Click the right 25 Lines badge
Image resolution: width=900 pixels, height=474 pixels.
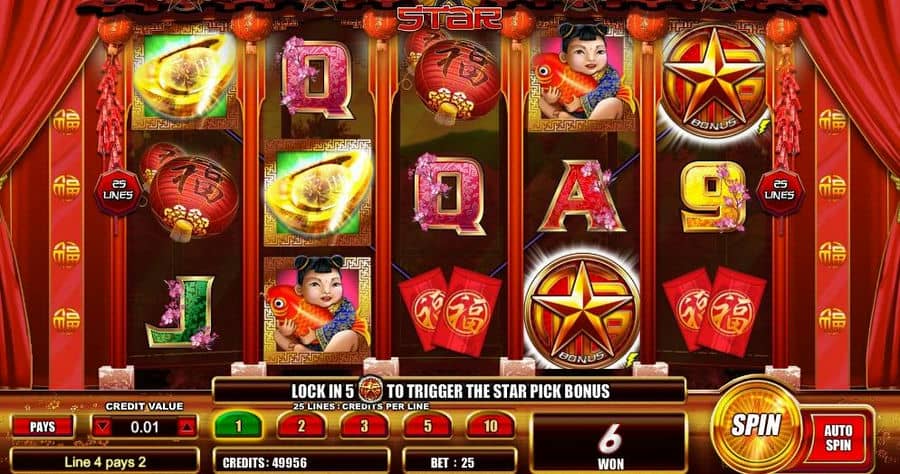point(779,191)
